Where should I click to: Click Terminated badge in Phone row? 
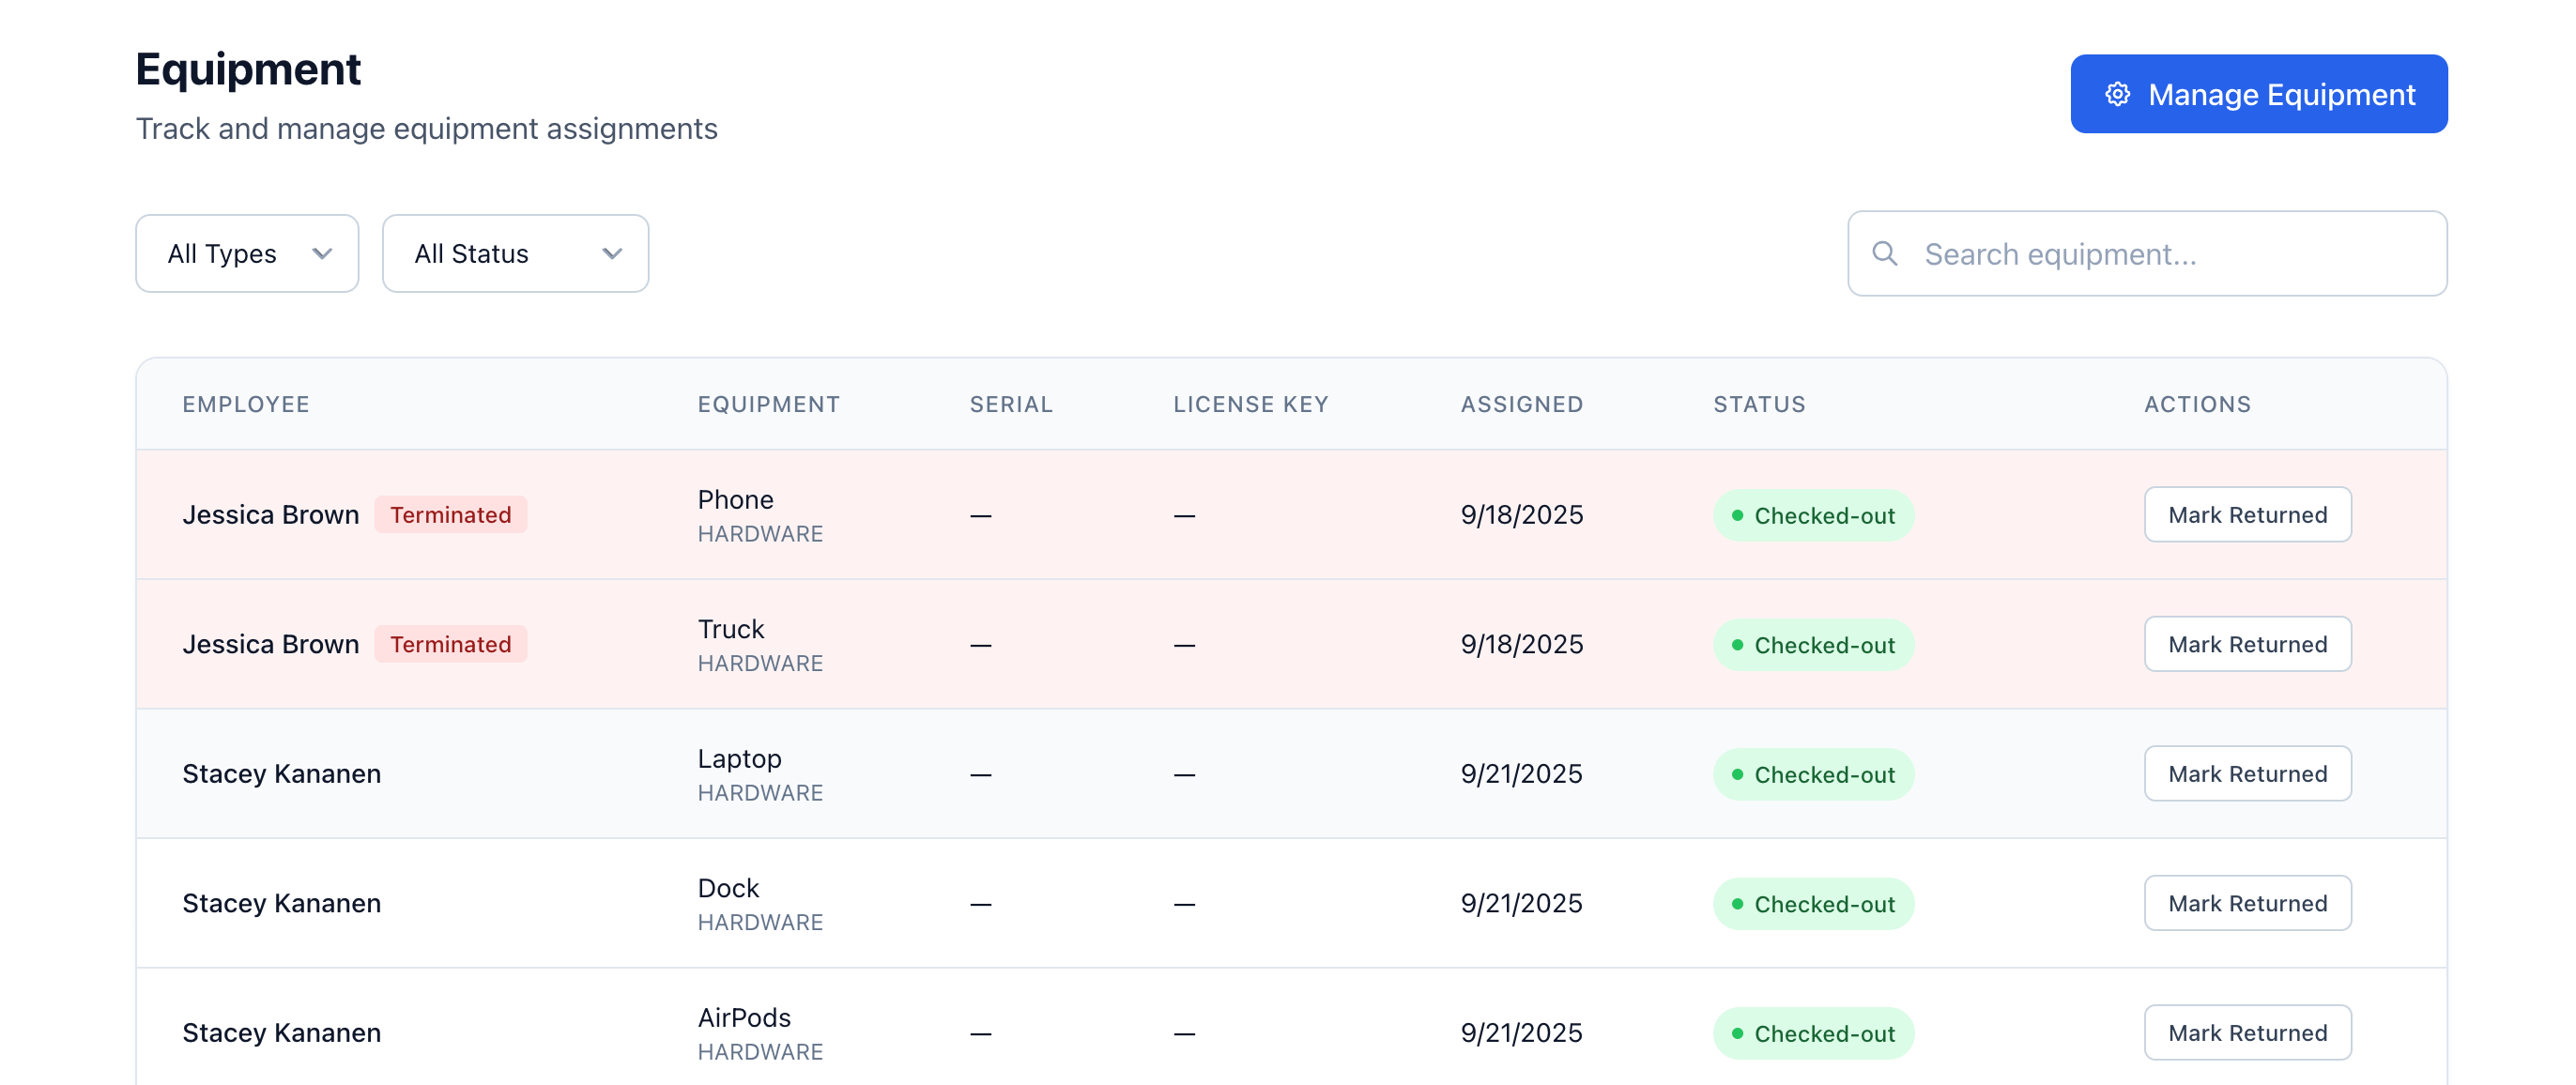450,514
